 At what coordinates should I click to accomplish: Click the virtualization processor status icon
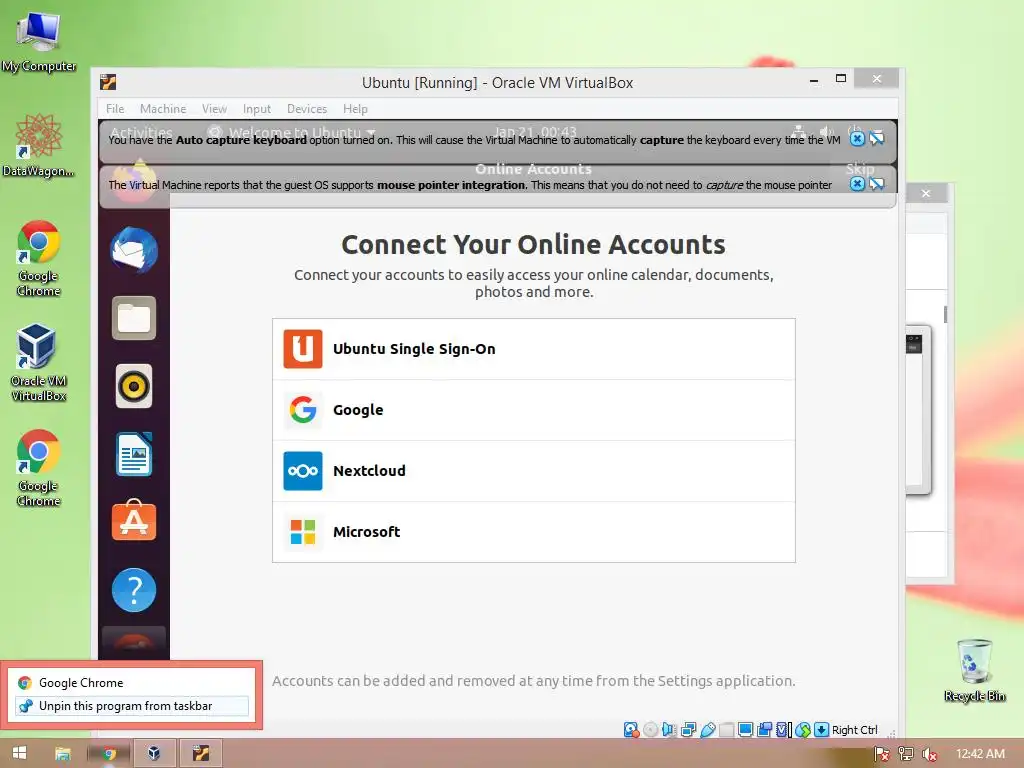point(783,729)
